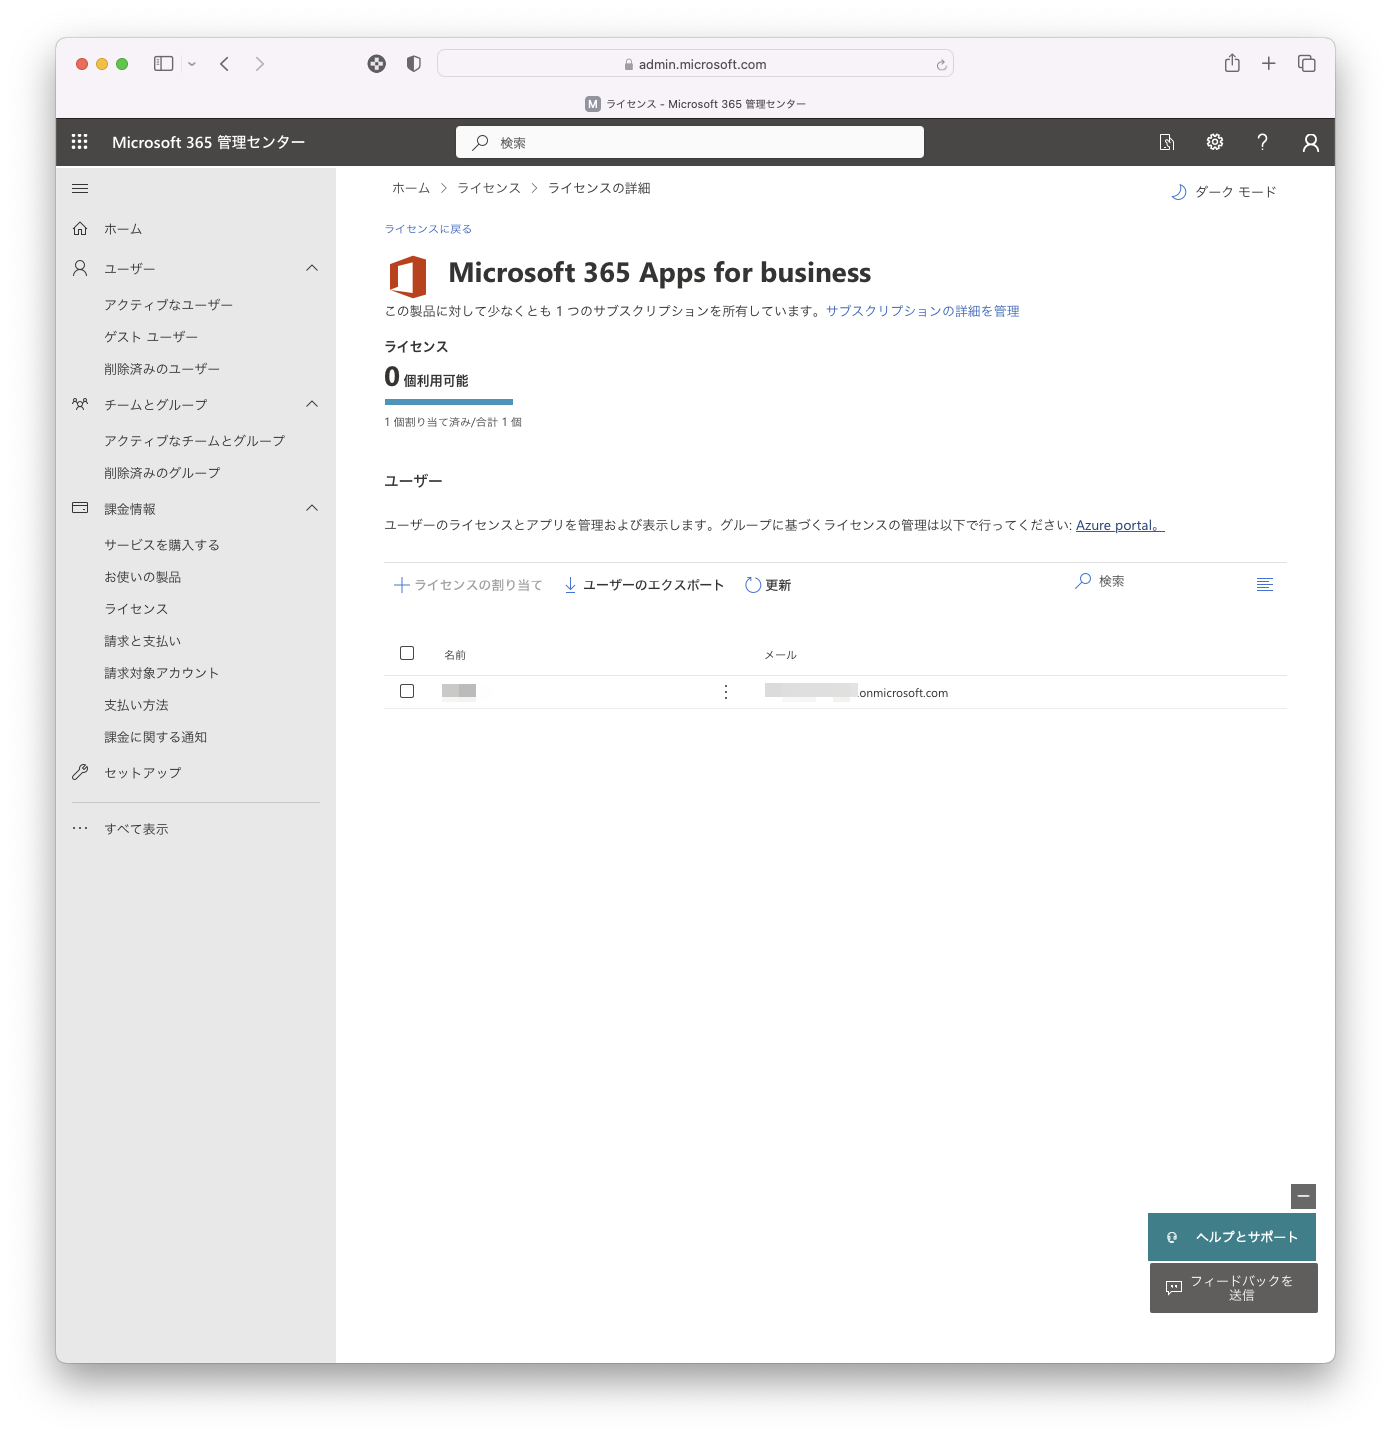This screenshot has width=1391, height=1437.
Task: Click the home icon in sidebar
Action: pyautogui.click(x=80, y=229)
